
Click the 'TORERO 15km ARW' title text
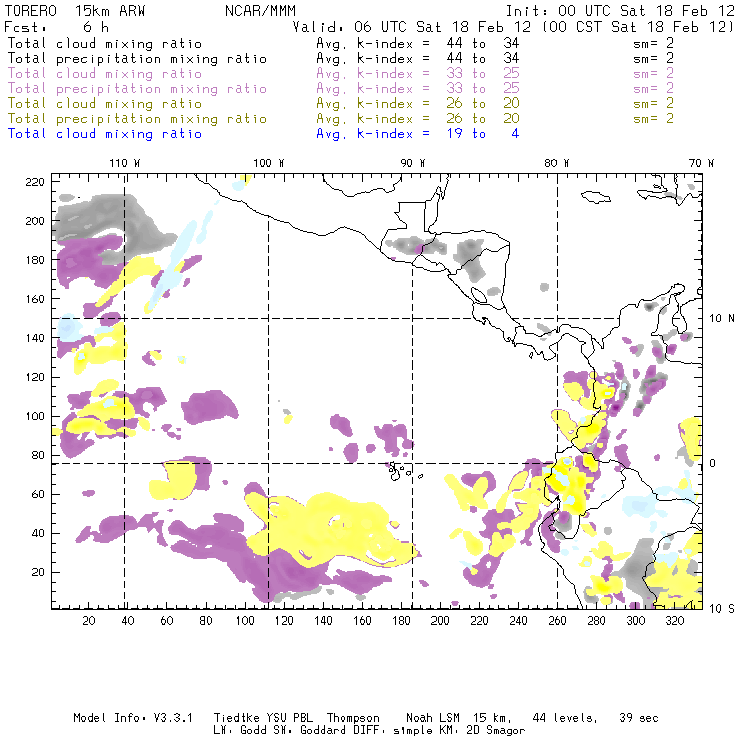75,11
